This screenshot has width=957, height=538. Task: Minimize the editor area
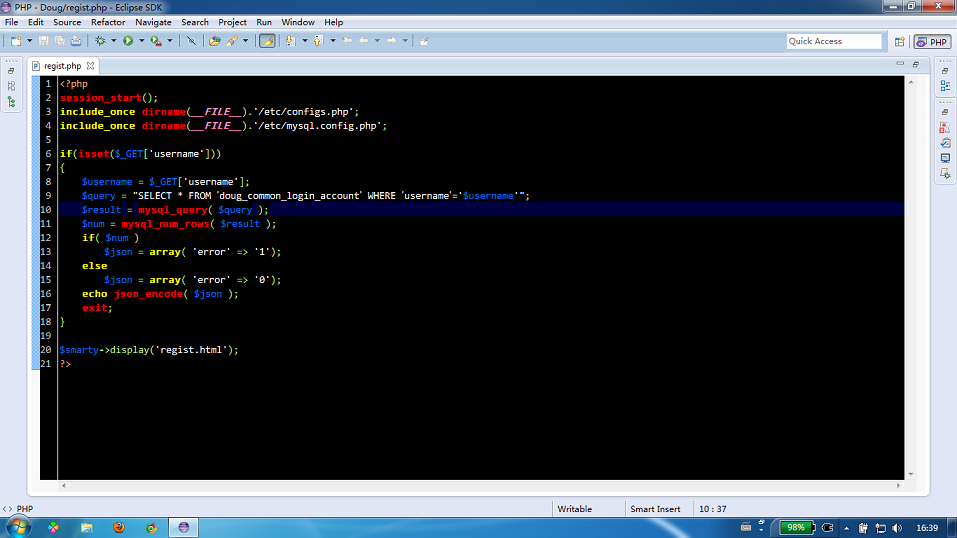click(x=900, y=64)
